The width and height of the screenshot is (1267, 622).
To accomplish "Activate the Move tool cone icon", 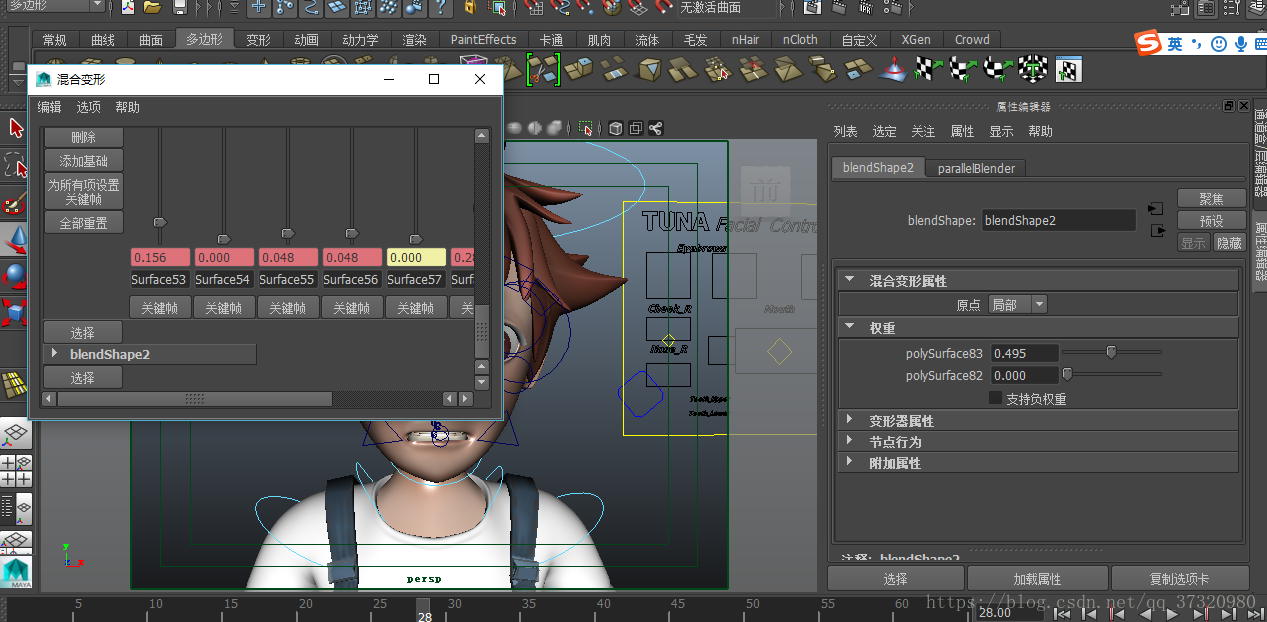I will coord(15,239).
